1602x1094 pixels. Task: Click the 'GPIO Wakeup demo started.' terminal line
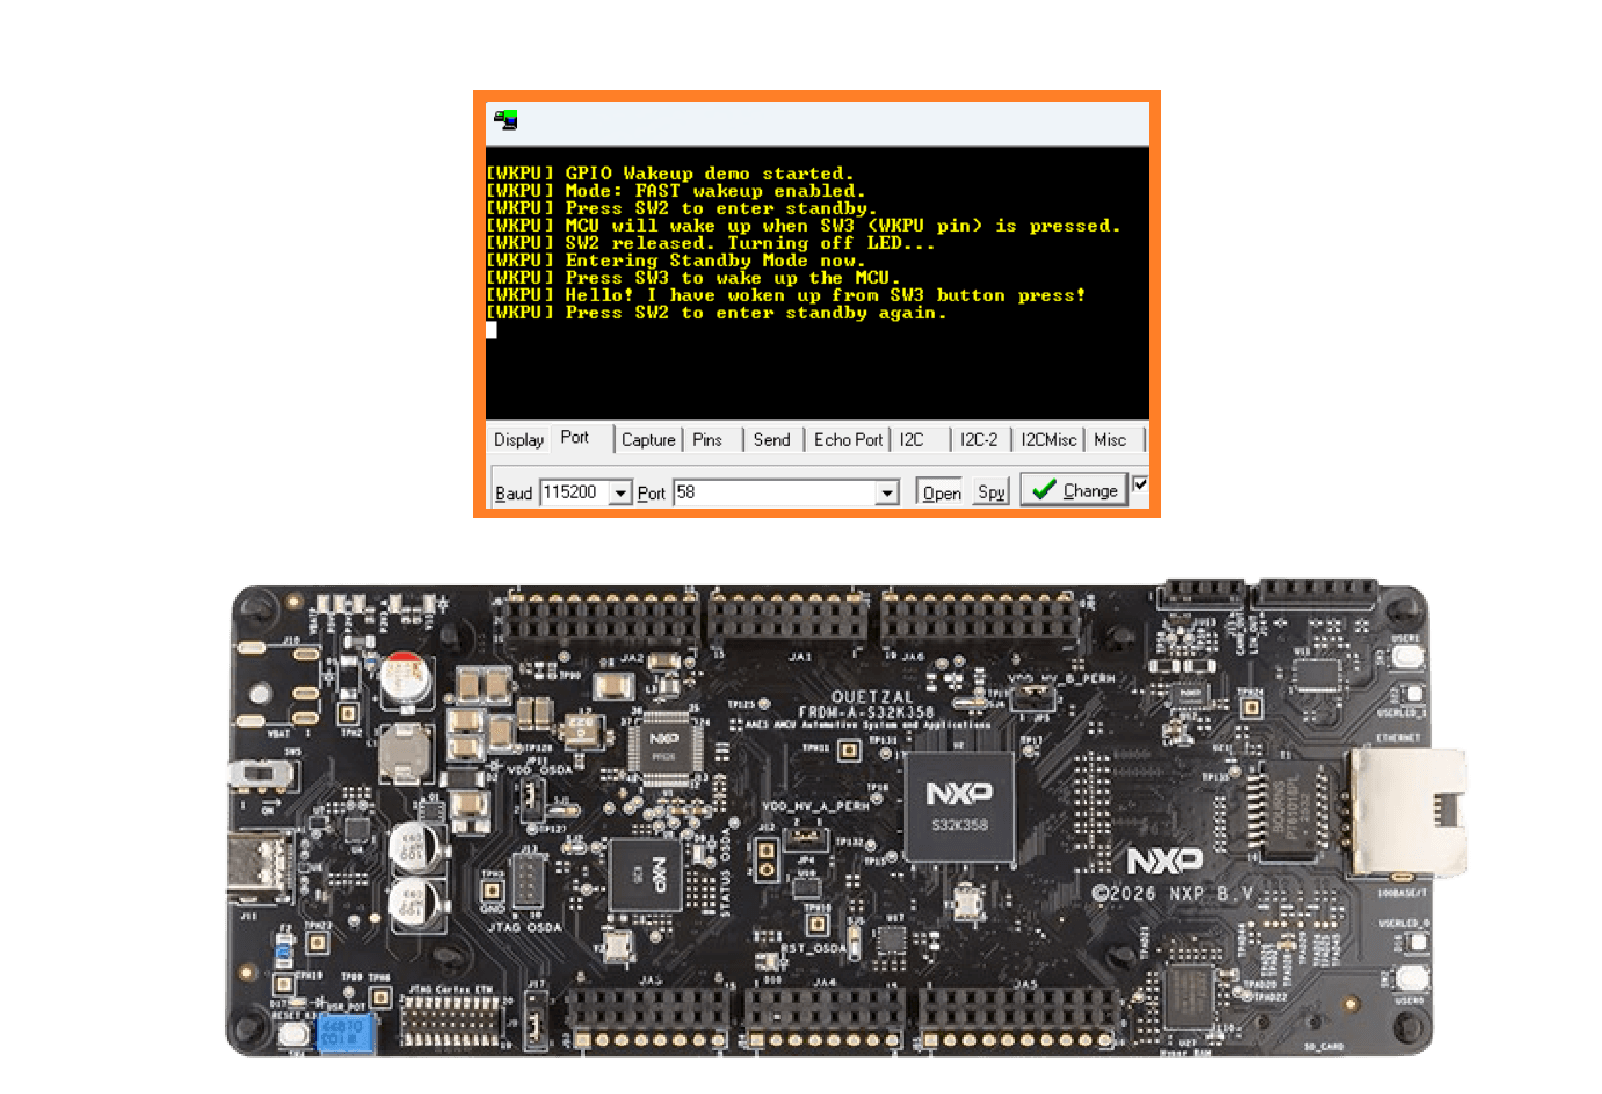(x=670, y=174)
